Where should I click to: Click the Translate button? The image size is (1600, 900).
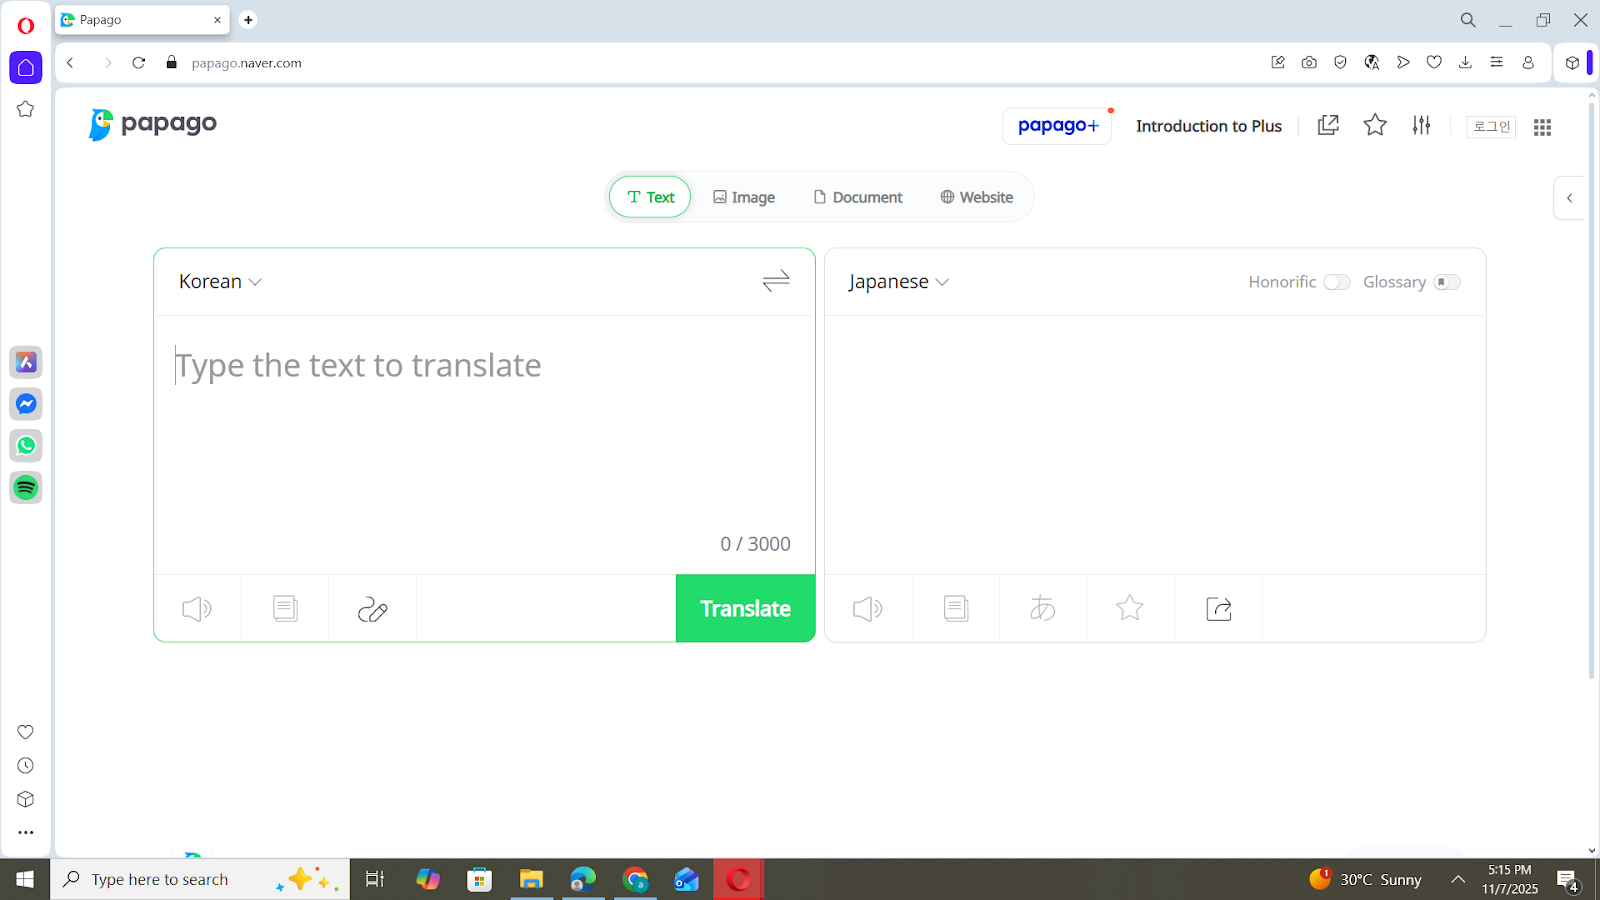(745, 608)
